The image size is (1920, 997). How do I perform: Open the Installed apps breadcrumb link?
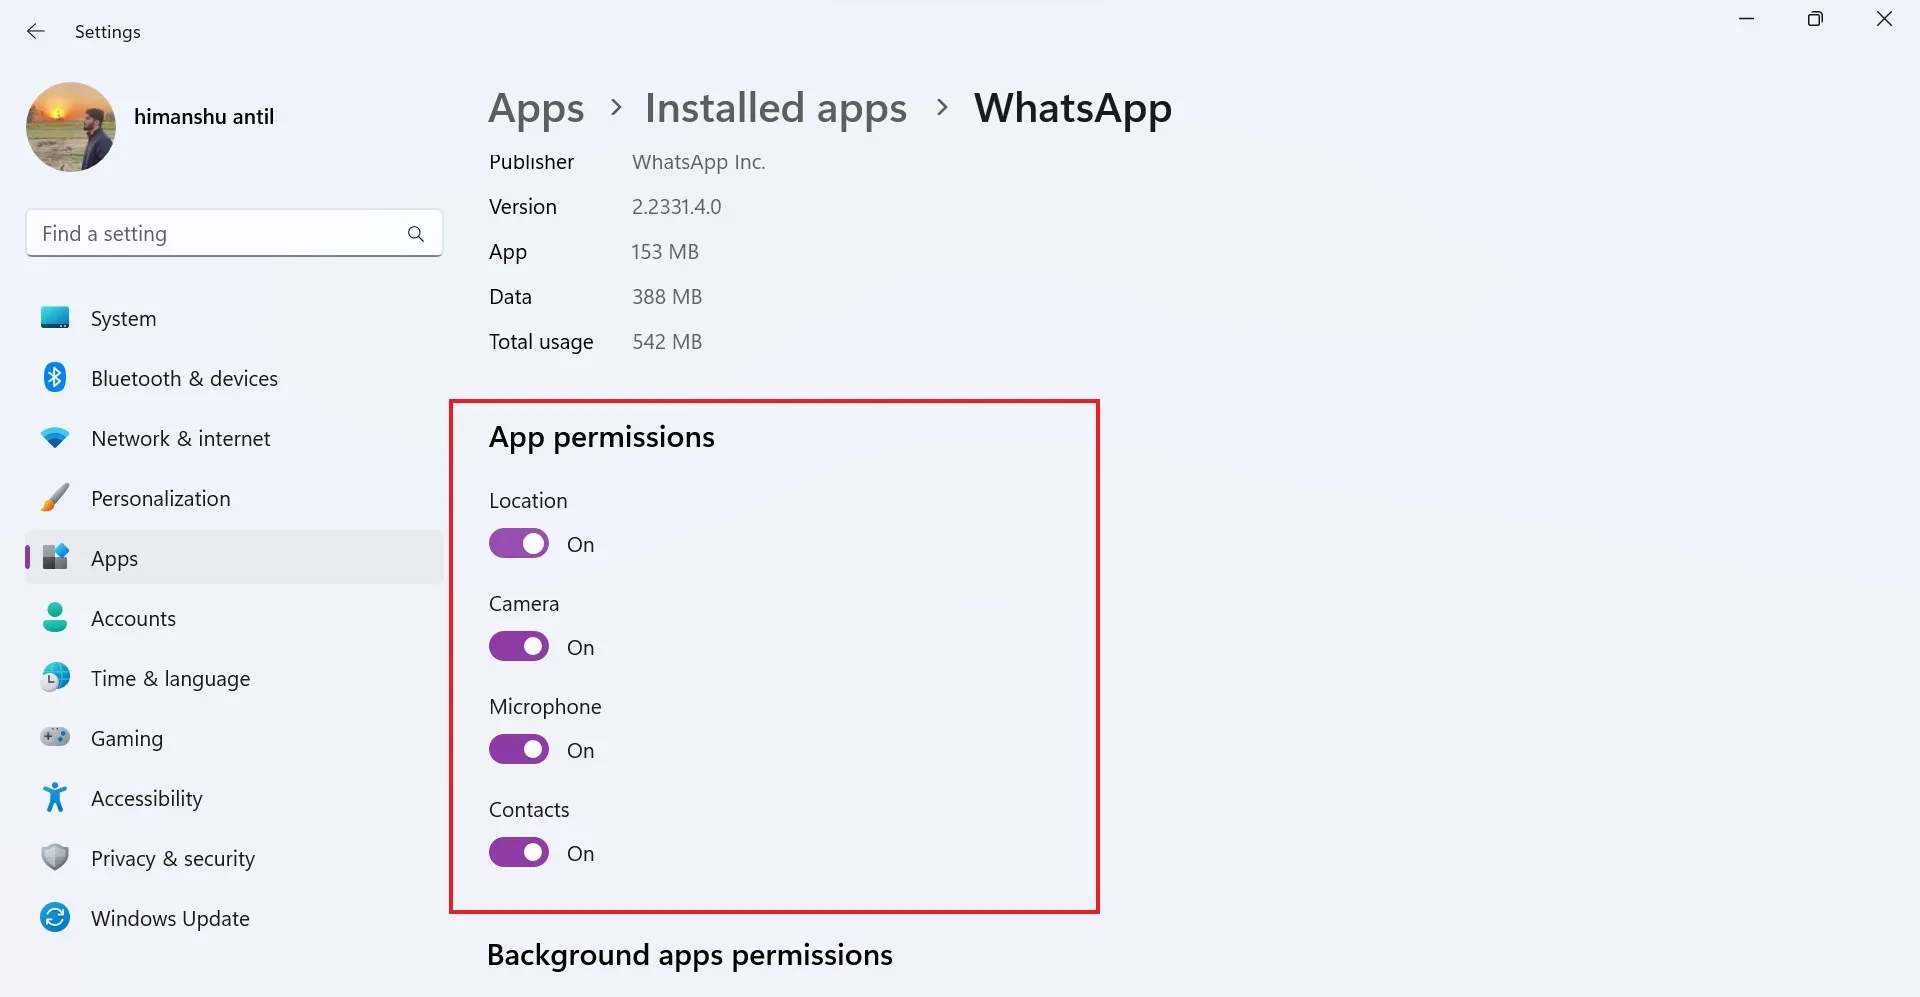775,108
